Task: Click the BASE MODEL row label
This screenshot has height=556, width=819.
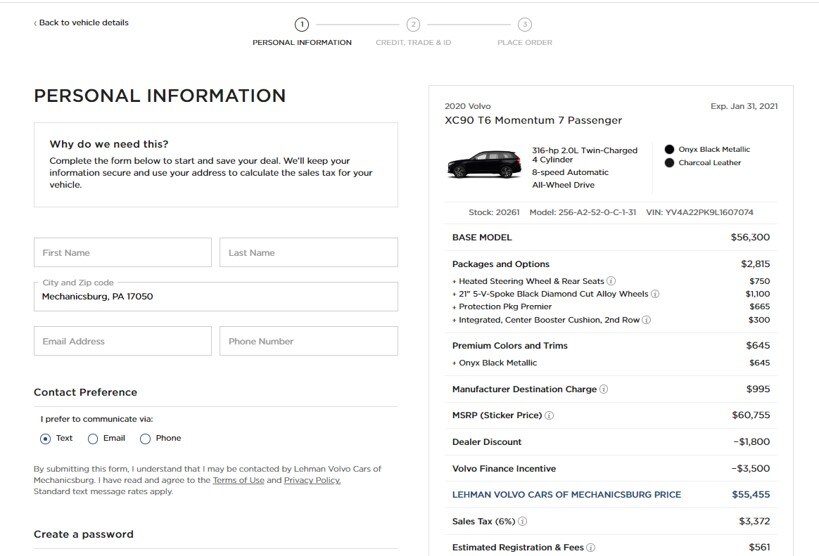Action: coord(482,237)
